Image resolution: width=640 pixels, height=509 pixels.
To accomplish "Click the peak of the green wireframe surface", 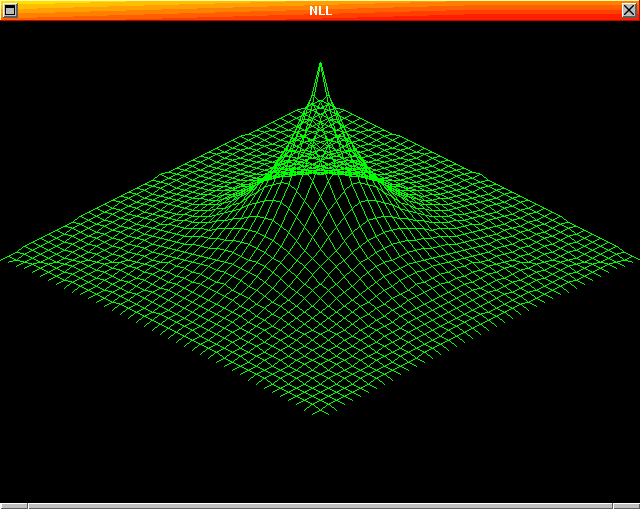I will 320,64.
